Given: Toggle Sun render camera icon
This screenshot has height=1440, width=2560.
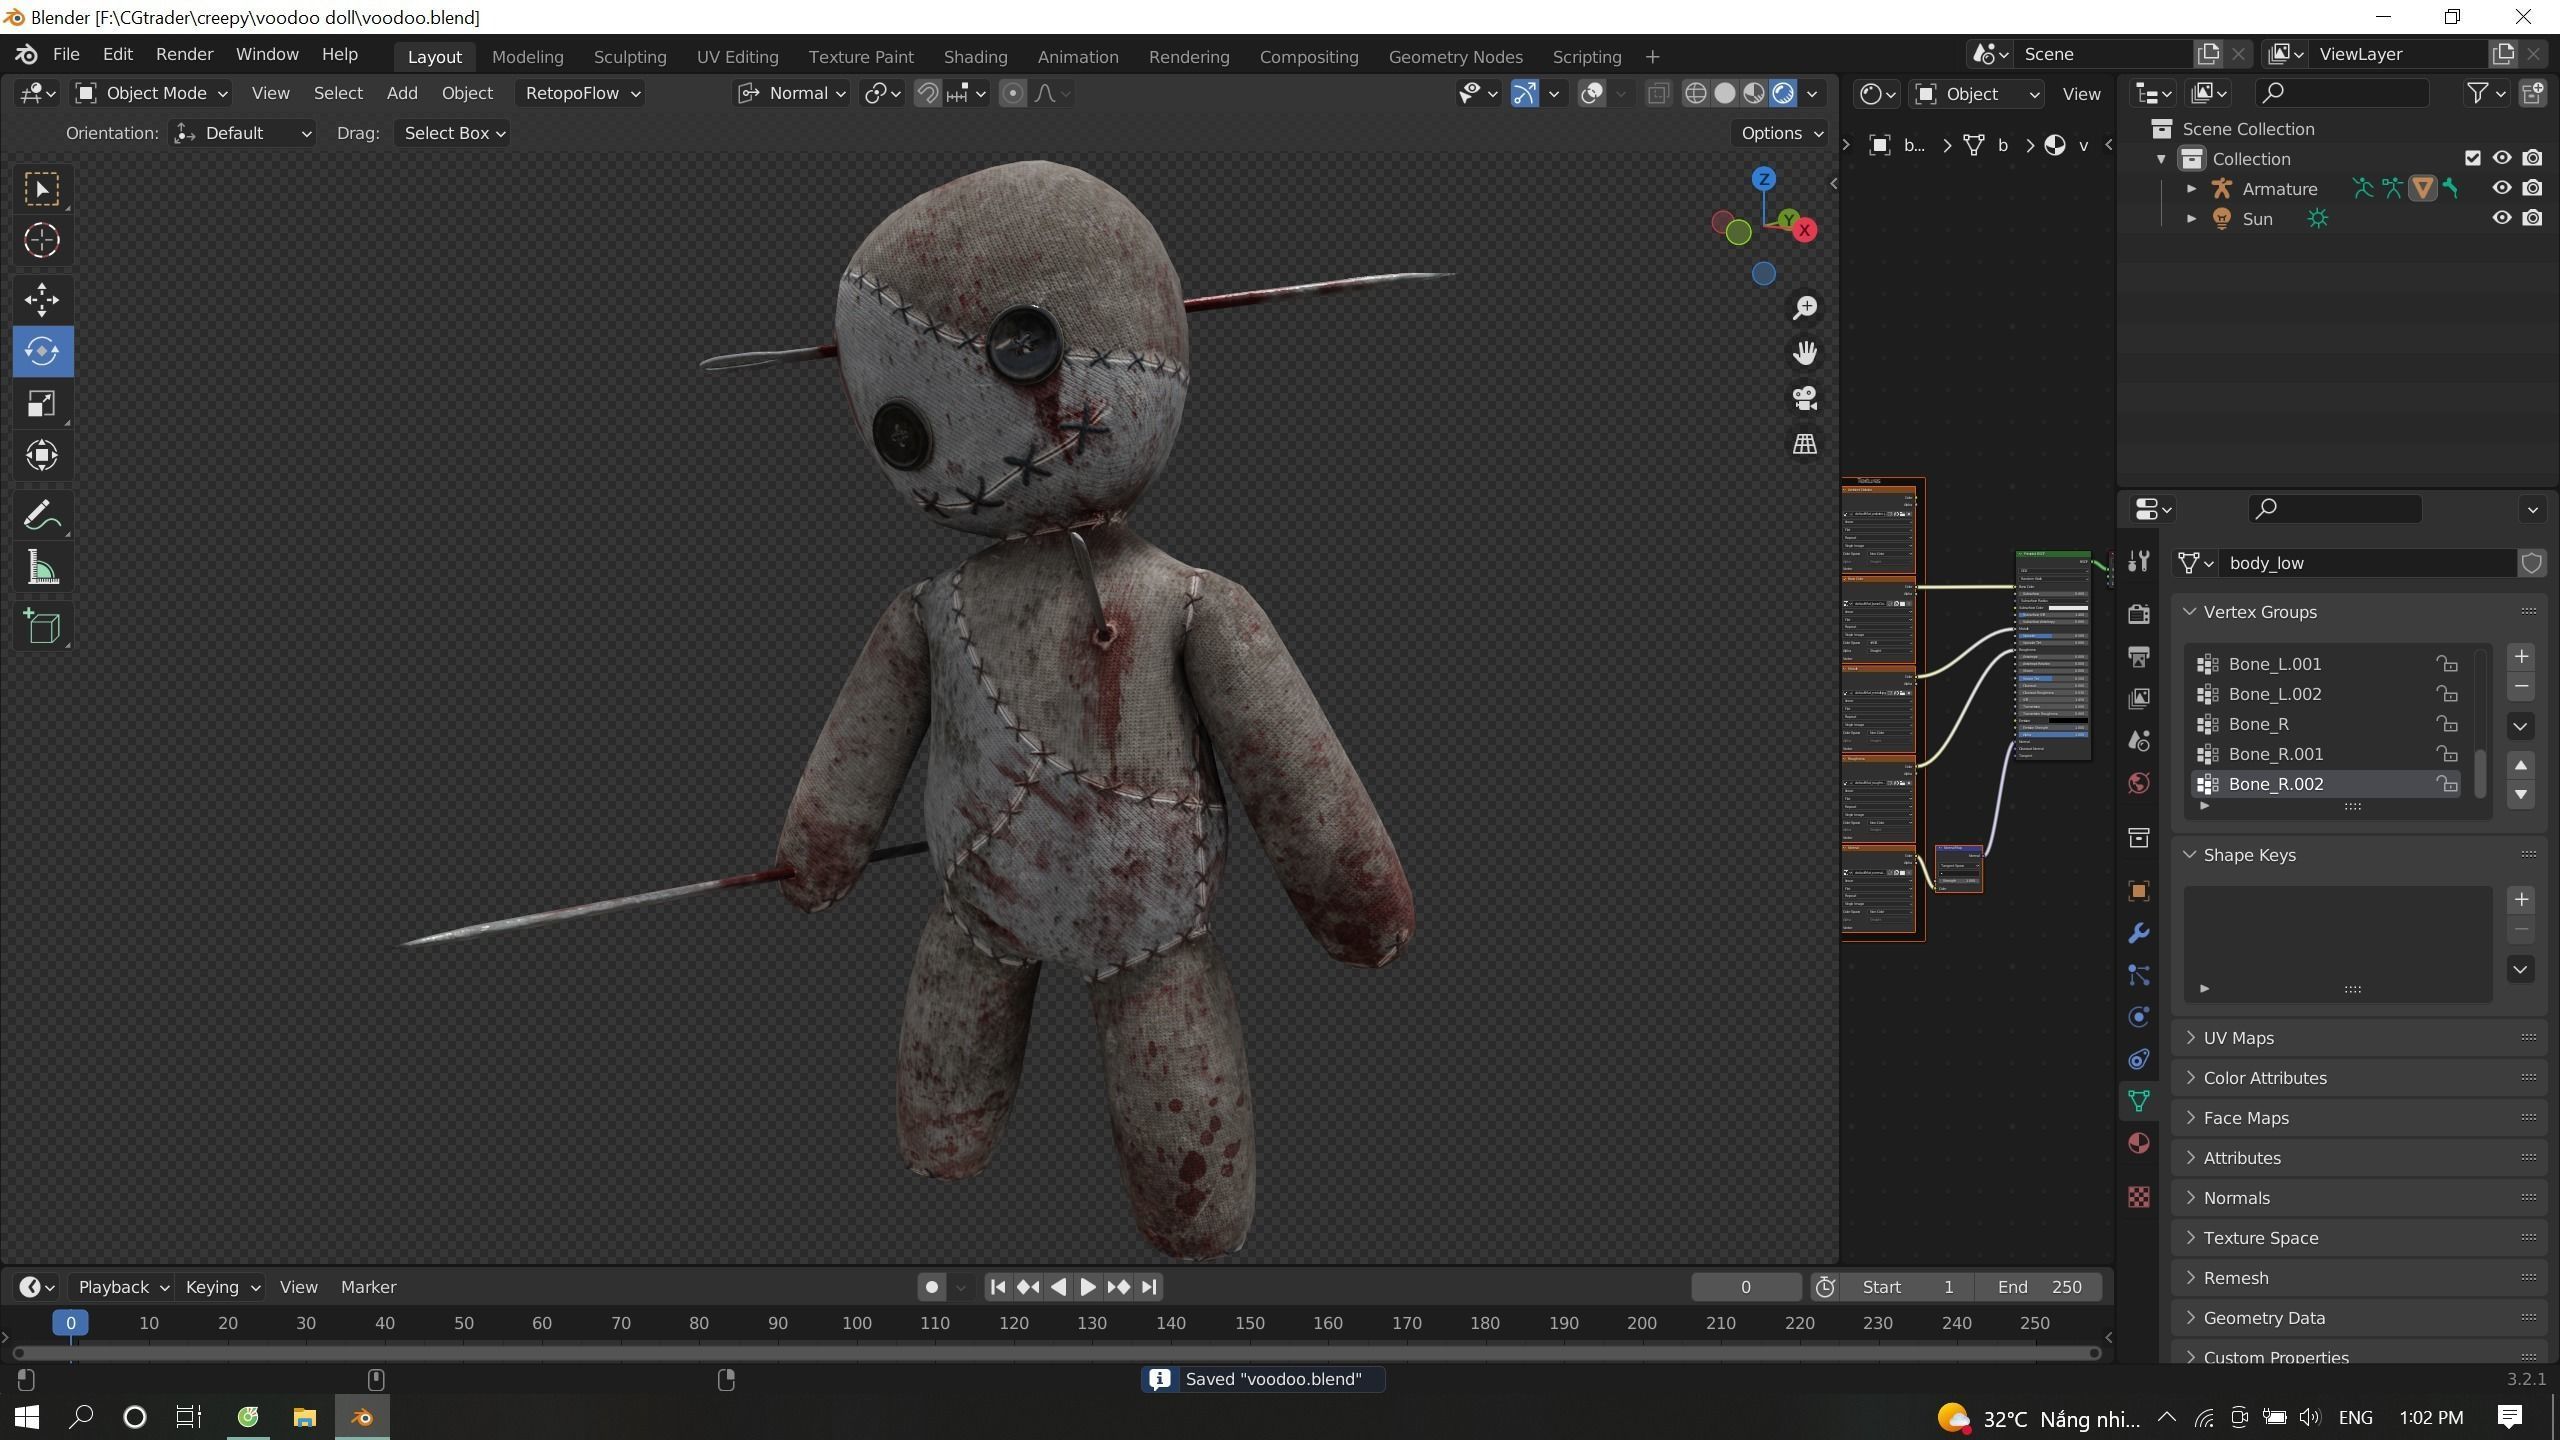Looking at the screenshot, I should [2532, 218].
